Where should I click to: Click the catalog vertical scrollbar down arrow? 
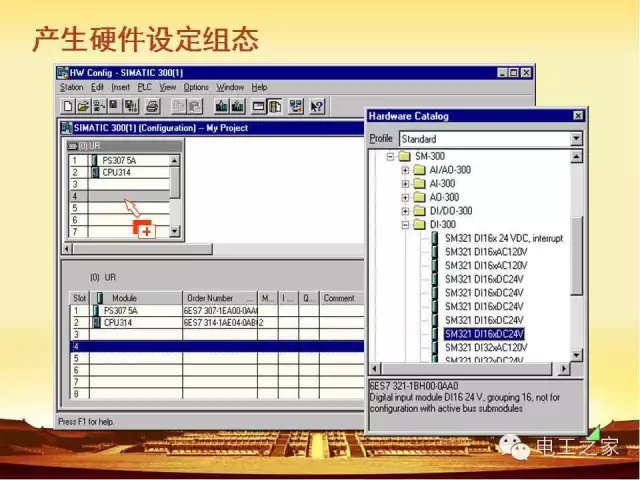pyautogui.click(x=576, y=356)
